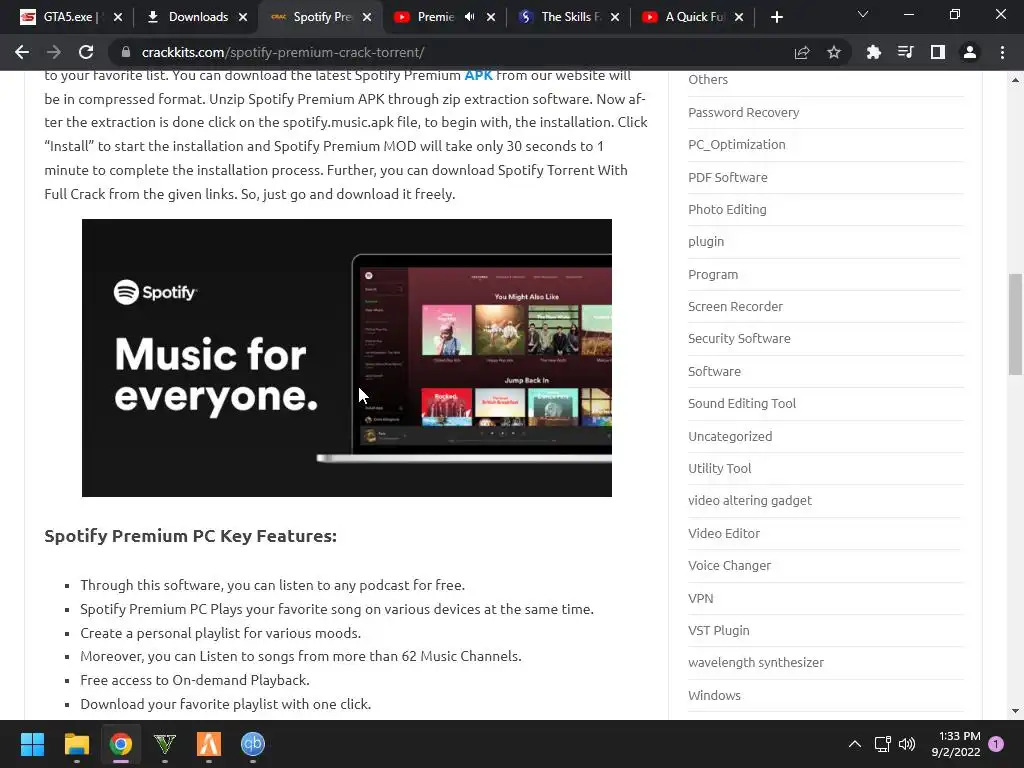Screen dimensions: 1024x768
Task: Open a new browser tab
Action: [x=776, y=17]
